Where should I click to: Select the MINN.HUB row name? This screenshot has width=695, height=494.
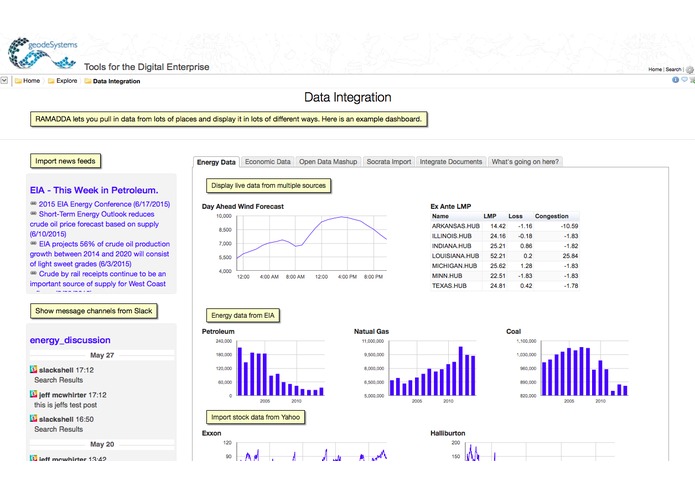click(x=447, y=276)
